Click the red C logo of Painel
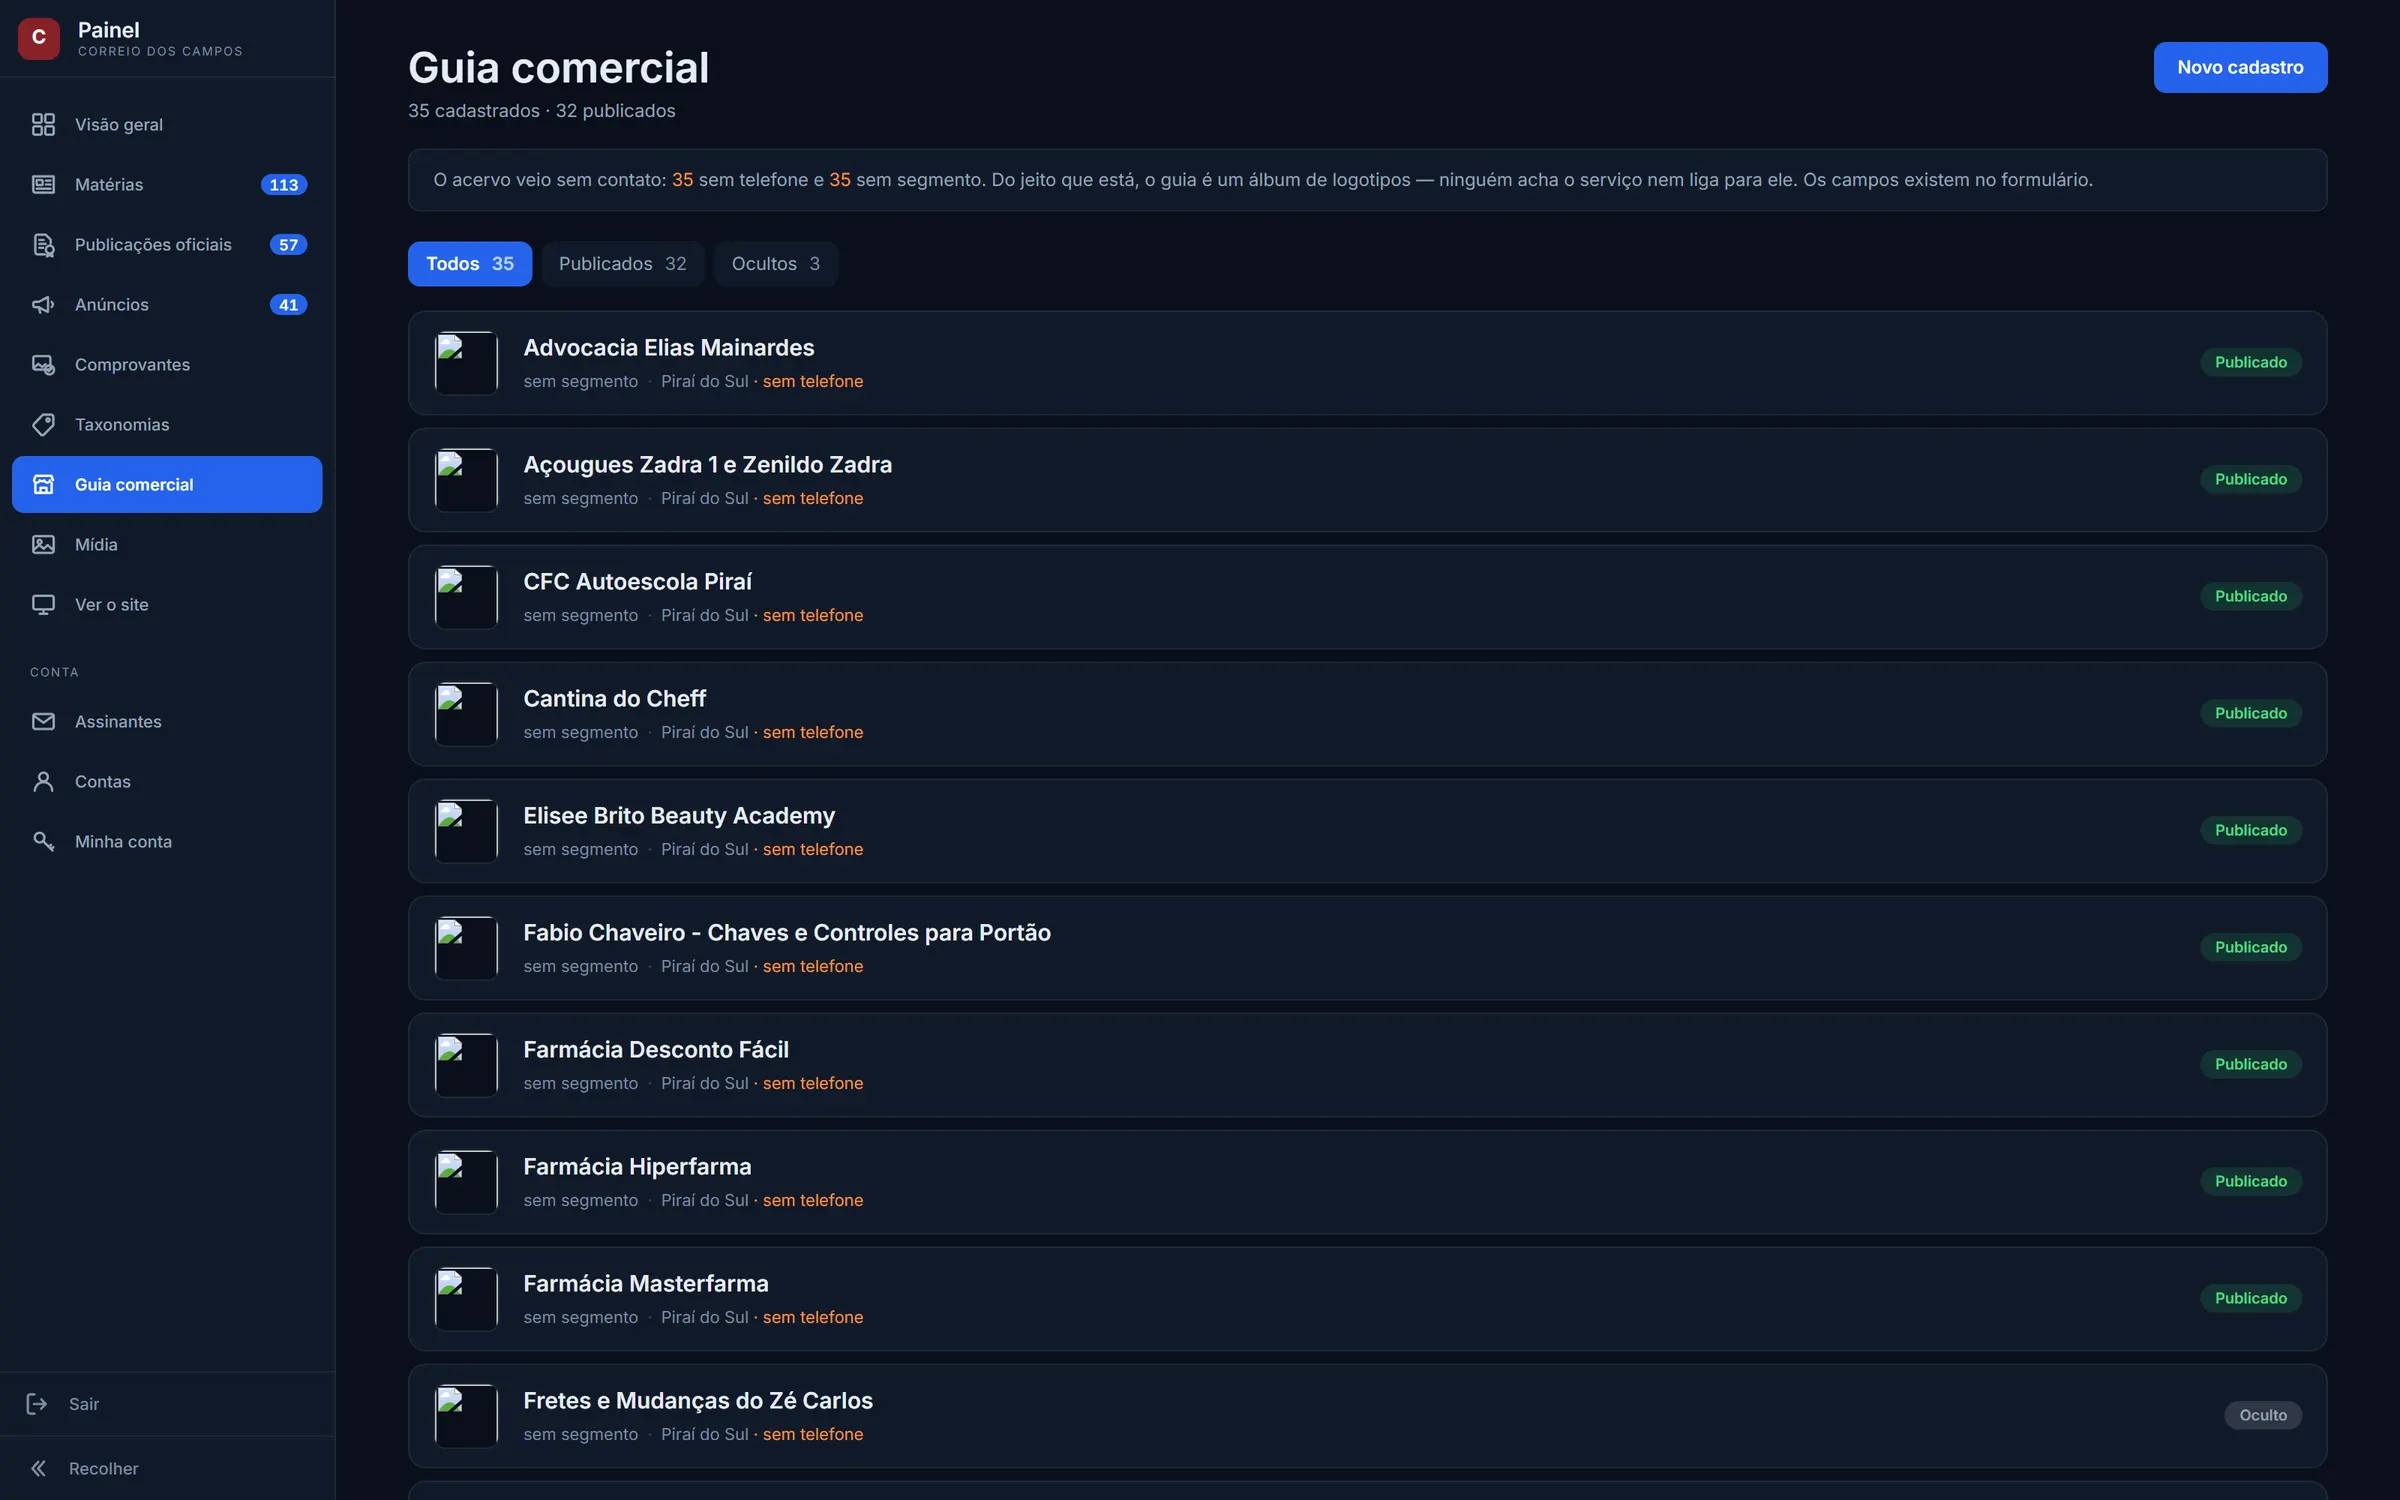 39,38
